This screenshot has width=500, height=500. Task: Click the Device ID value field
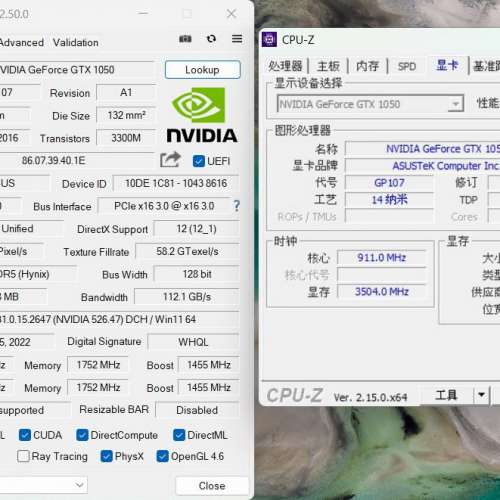pyautogui.click(x=176, y=183)
